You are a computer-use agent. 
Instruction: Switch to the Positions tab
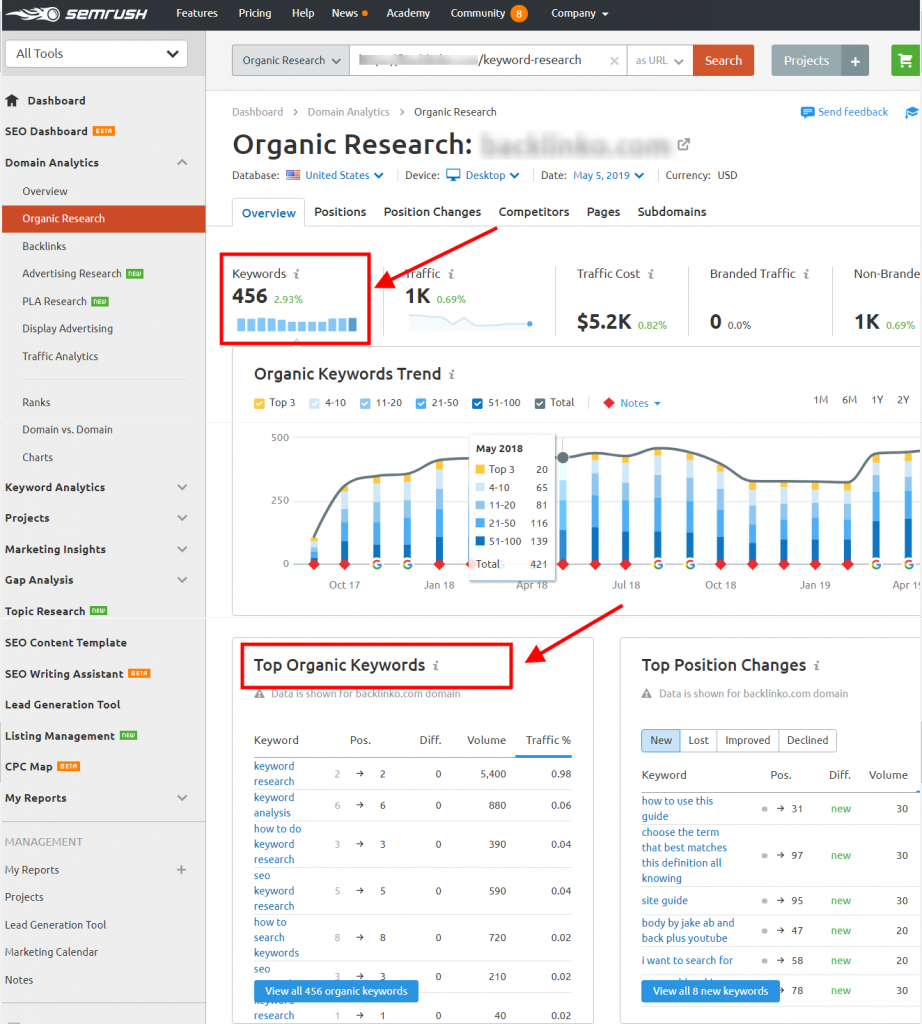[340, 212]
